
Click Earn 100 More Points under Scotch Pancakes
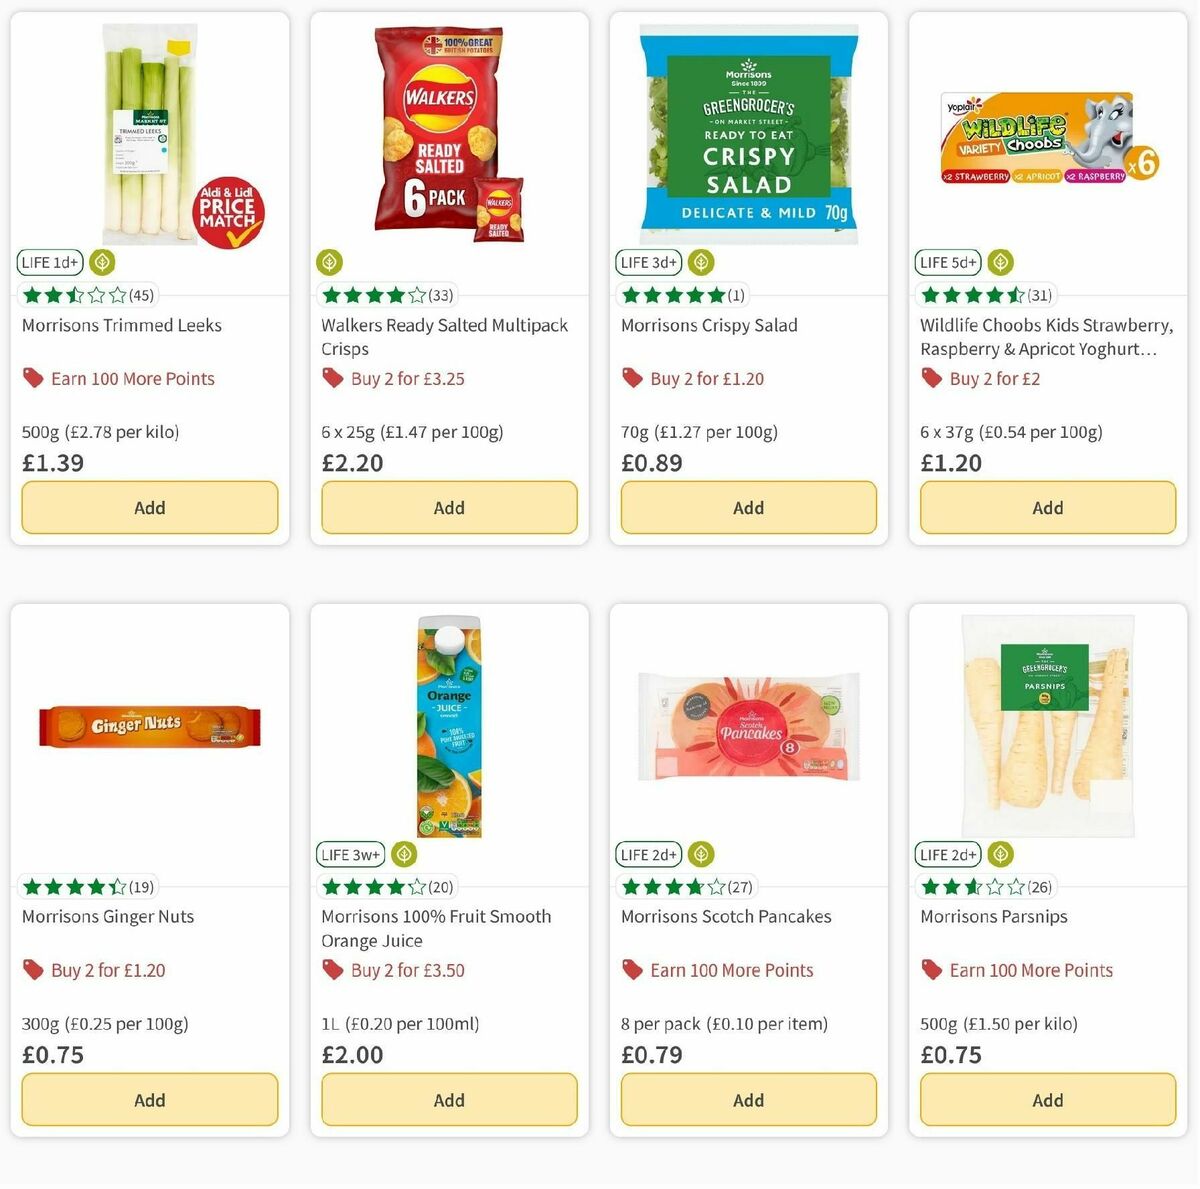731,969
